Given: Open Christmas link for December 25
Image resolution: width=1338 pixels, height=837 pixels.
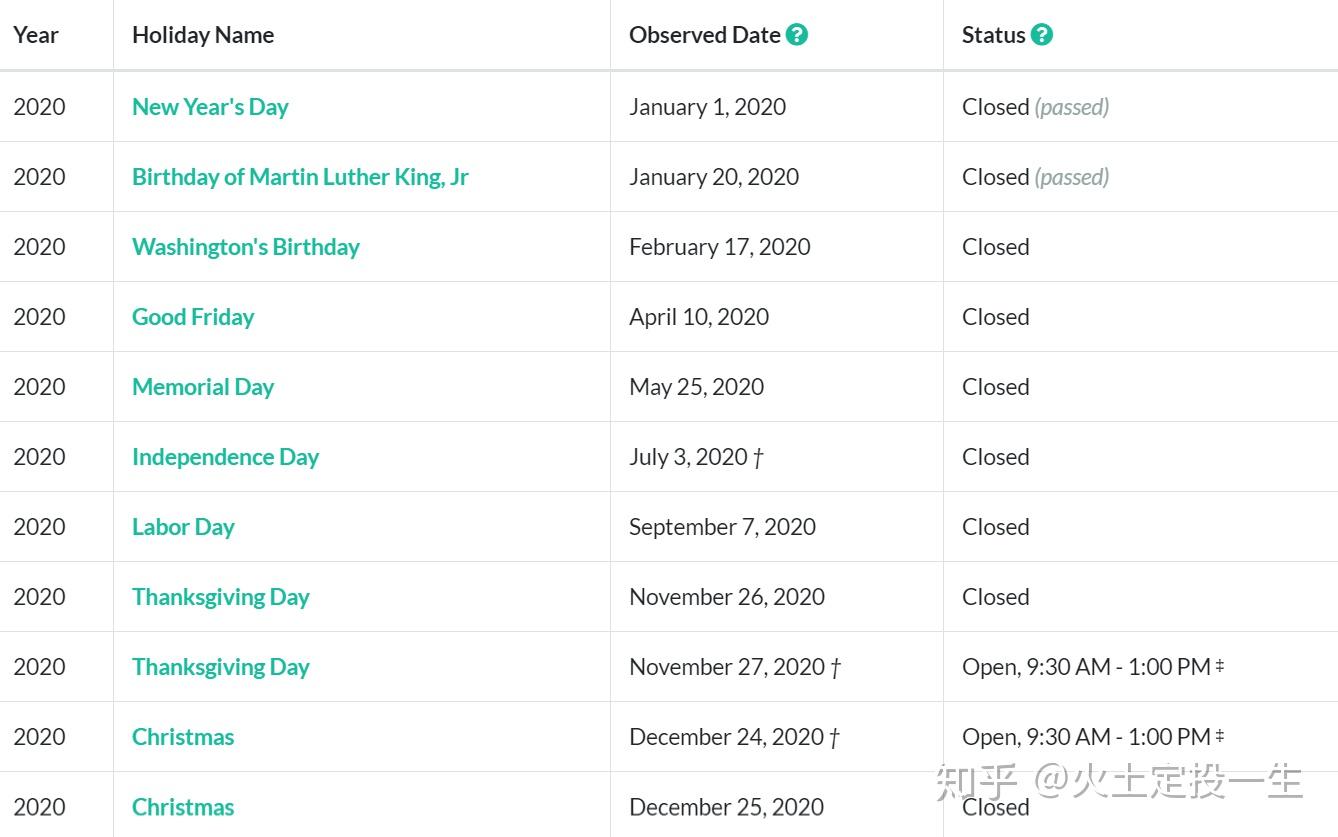Looking at the screenshot, I should pos(183,807).
